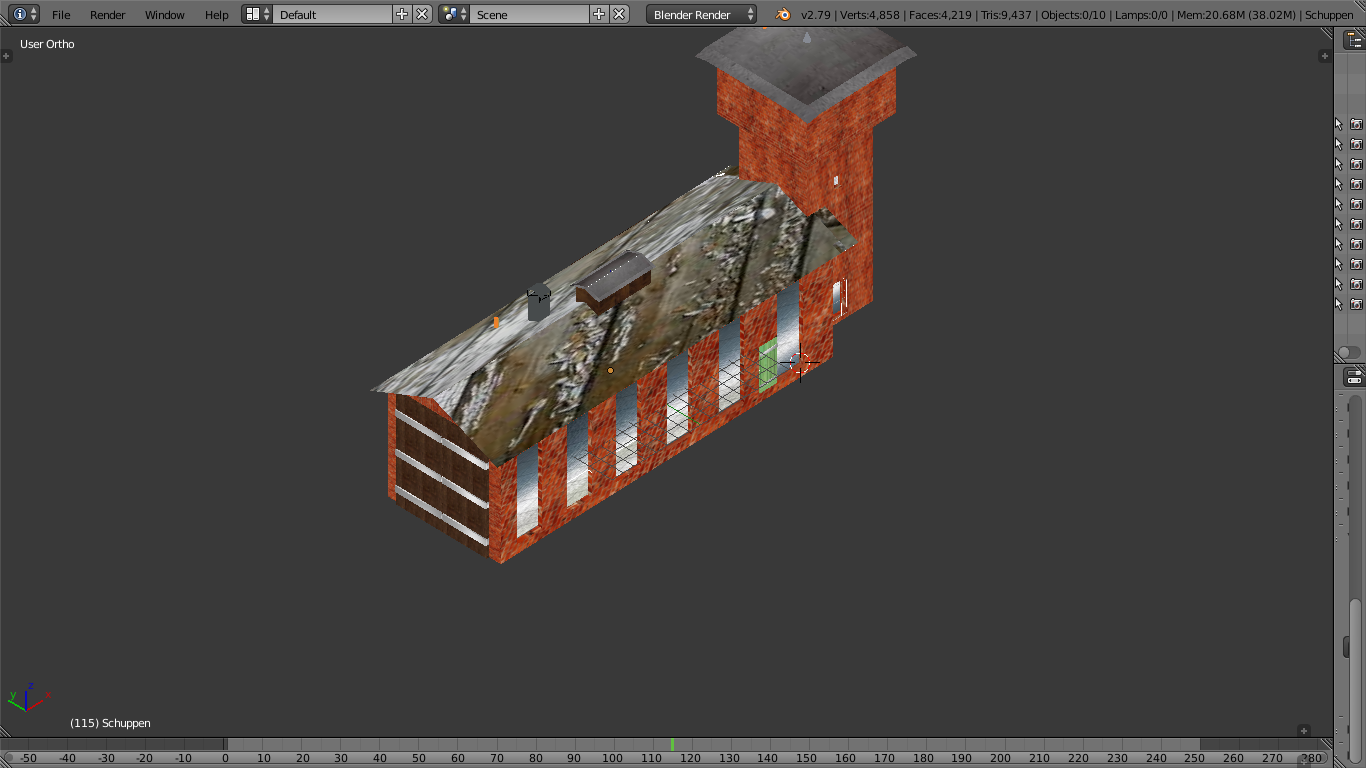Click the 'Schuppen' name in the info header

point(1329,15)
